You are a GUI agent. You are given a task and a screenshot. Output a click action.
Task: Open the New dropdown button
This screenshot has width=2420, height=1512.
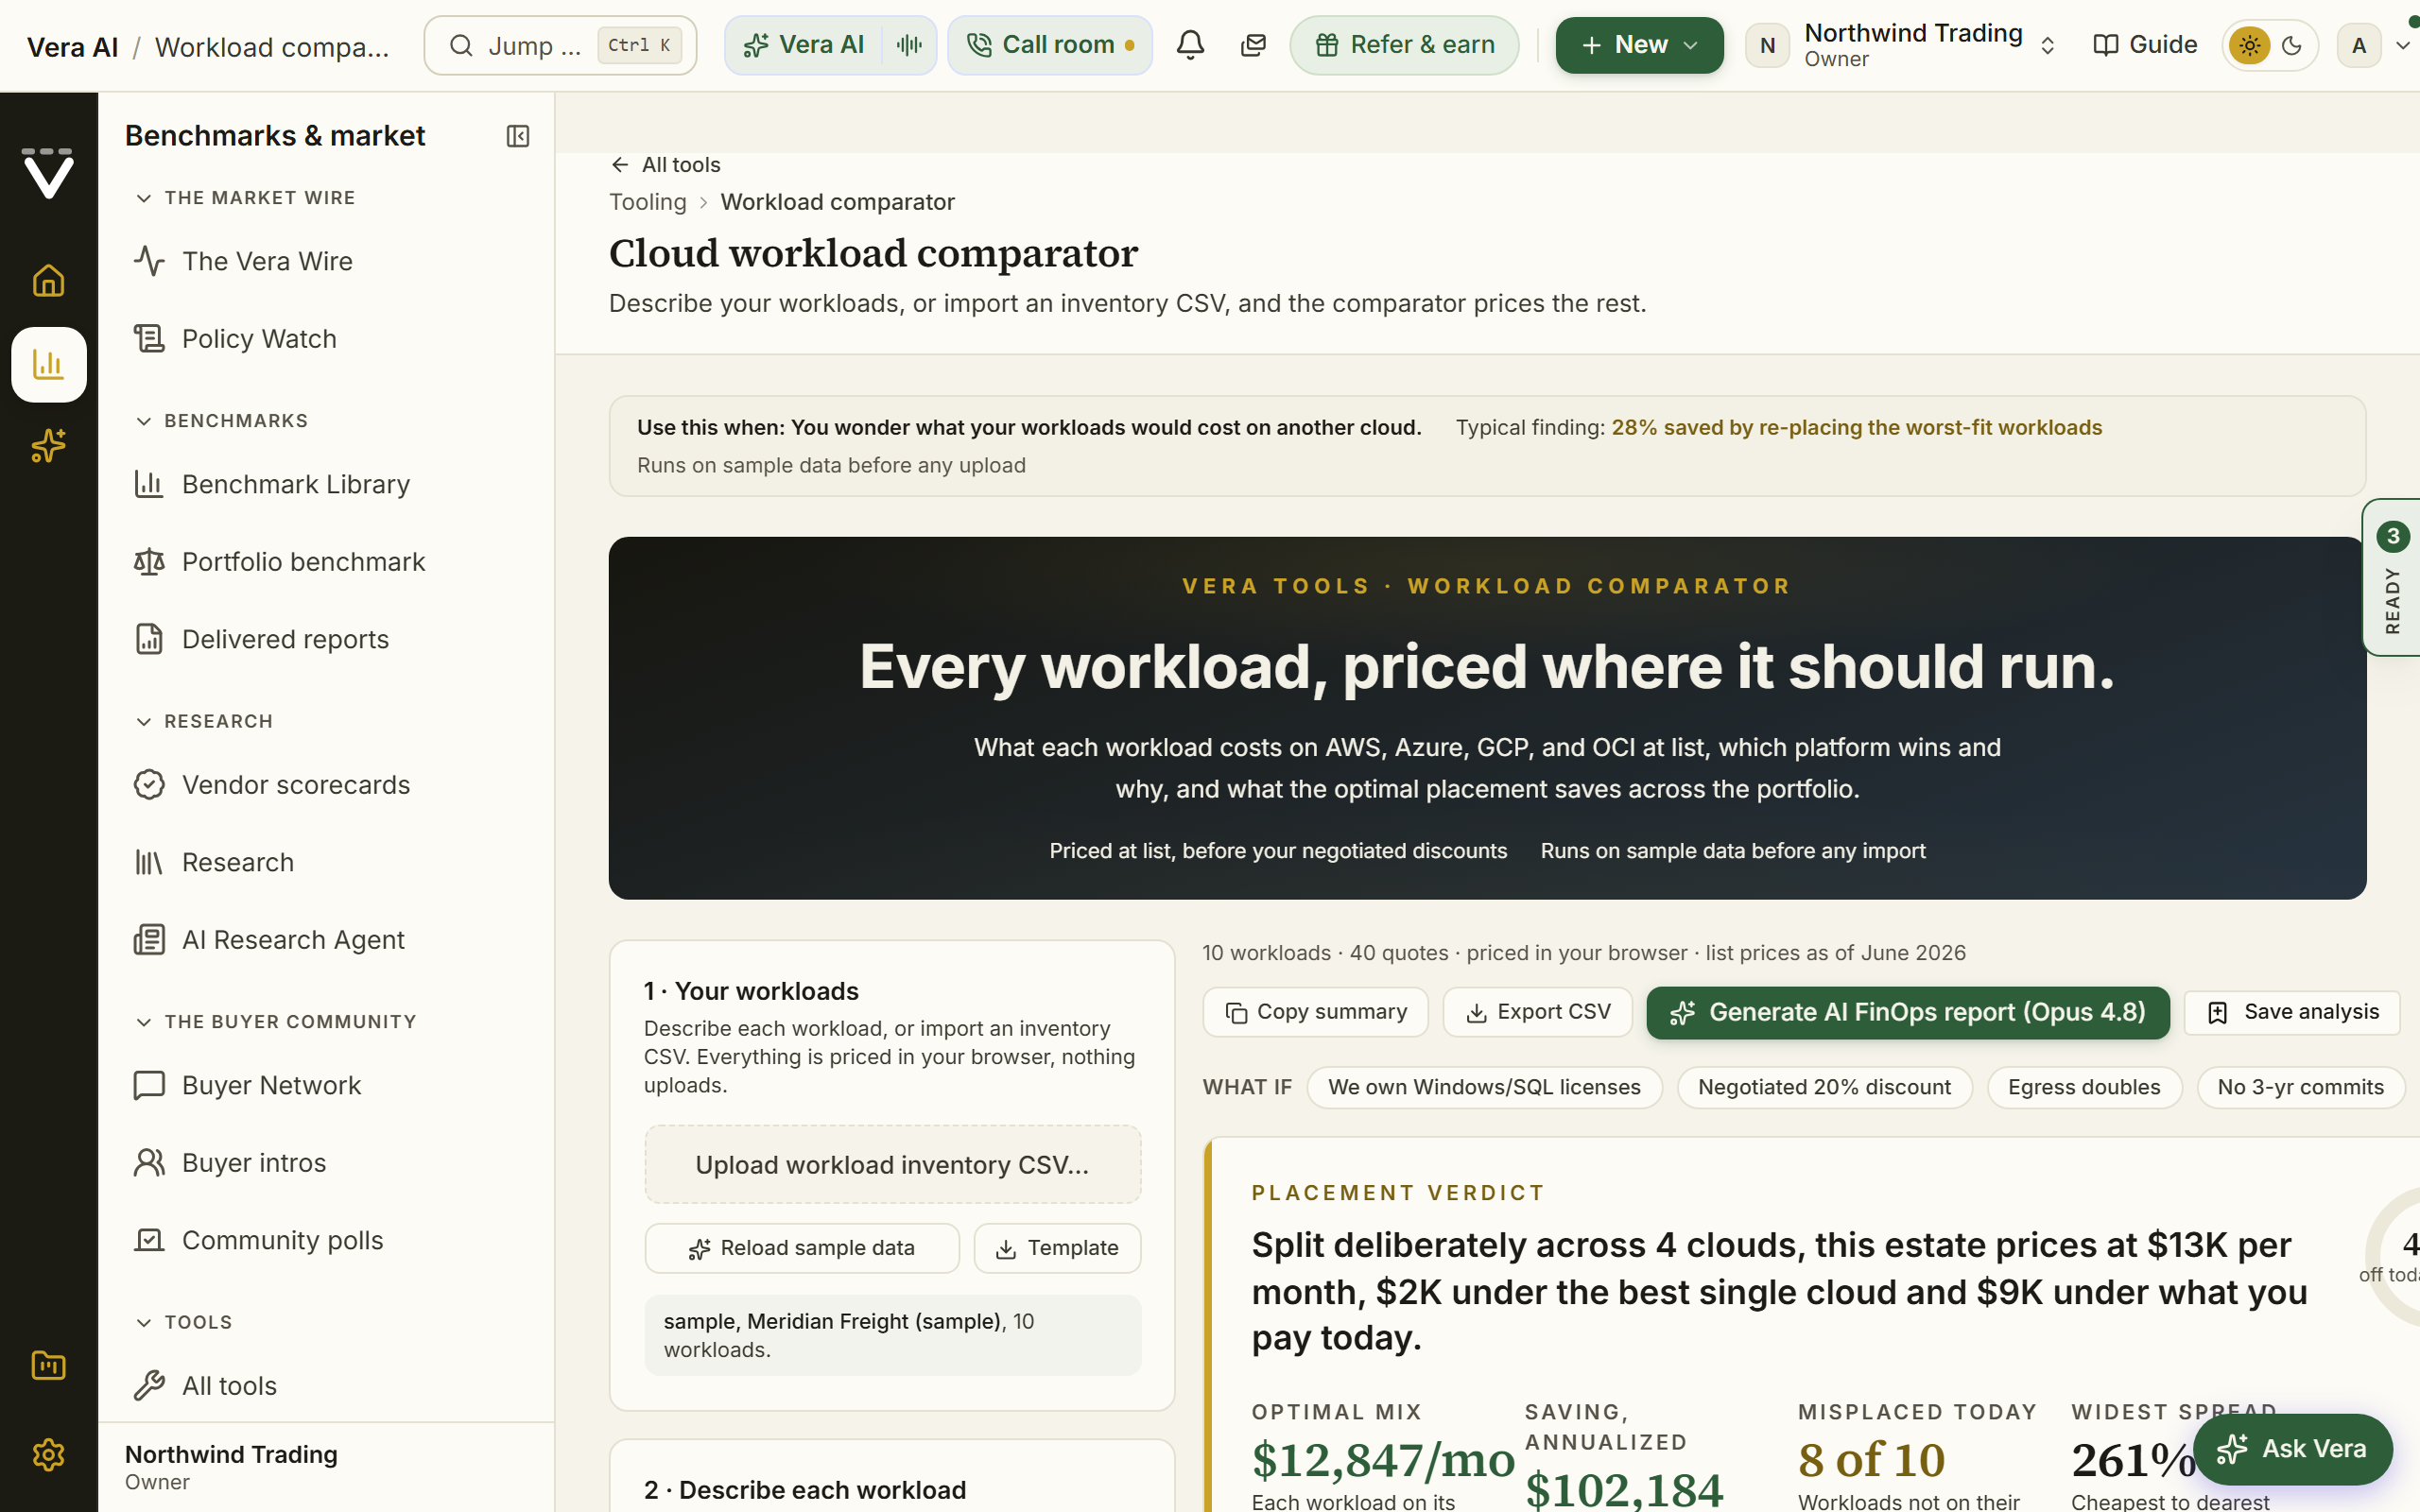tap(1639, 45)
